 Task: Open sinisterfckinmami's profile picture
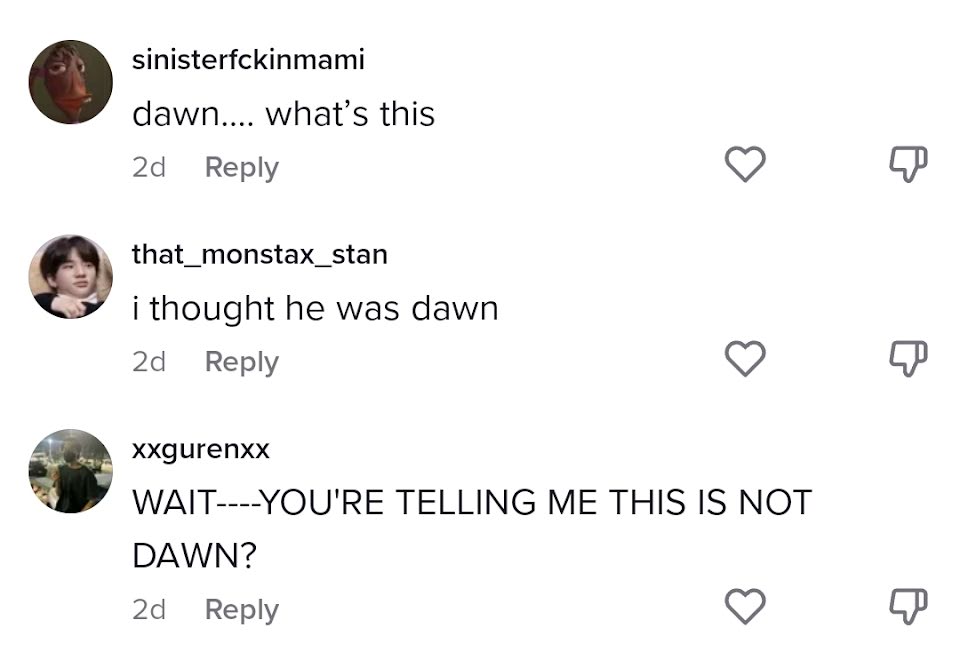(x=70, y=82)
